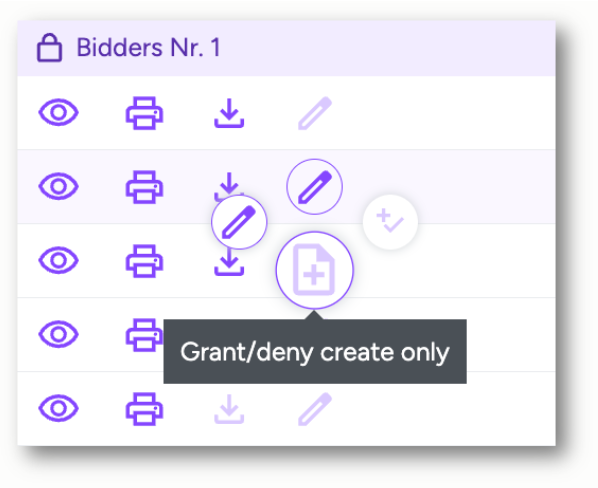Toggle view permission eye in third row

coord(58,260)
